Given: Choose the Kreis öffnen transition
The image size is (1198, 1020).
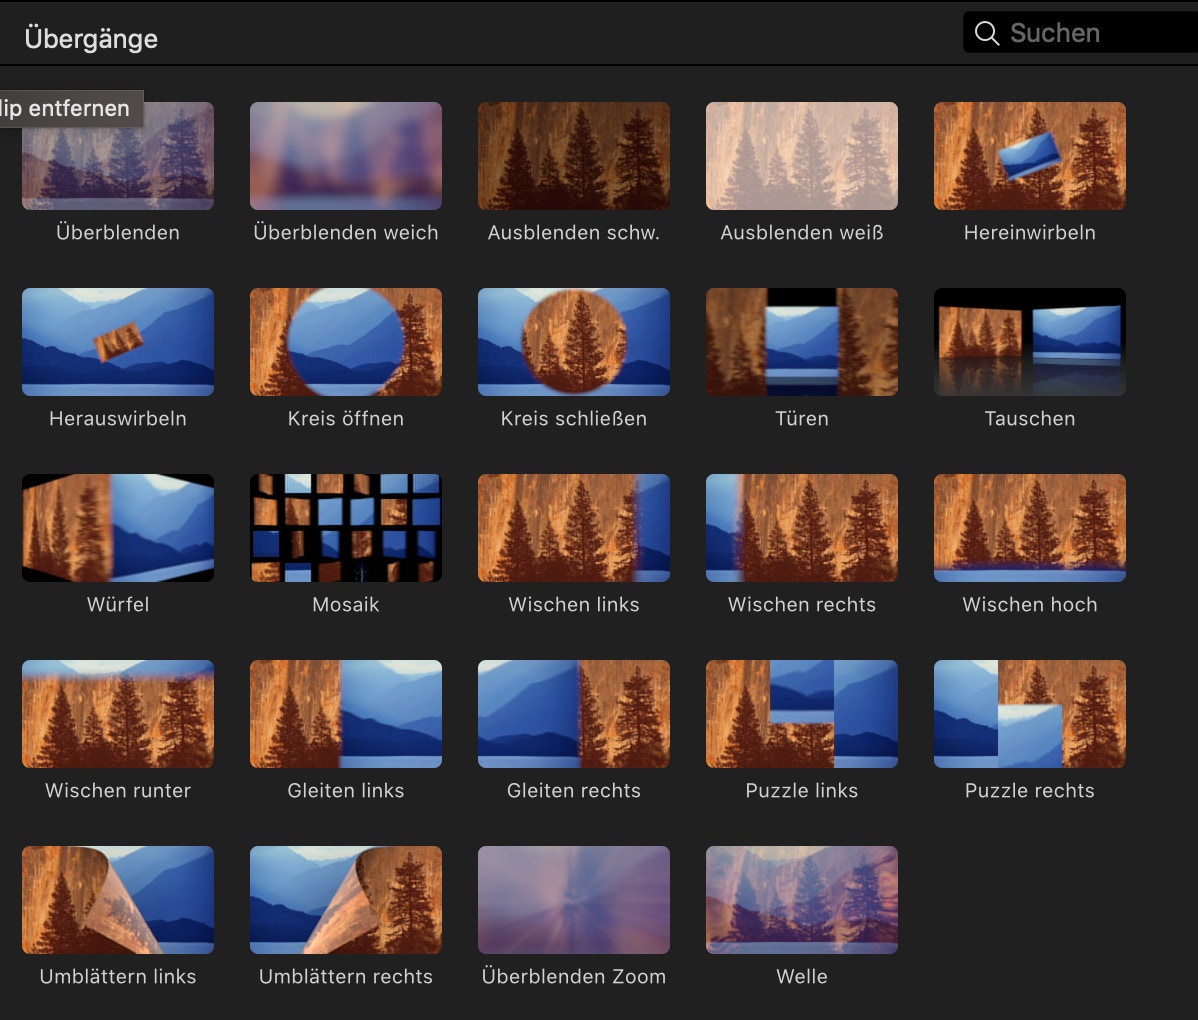Looking at the screenshot, I should [346, 342].
